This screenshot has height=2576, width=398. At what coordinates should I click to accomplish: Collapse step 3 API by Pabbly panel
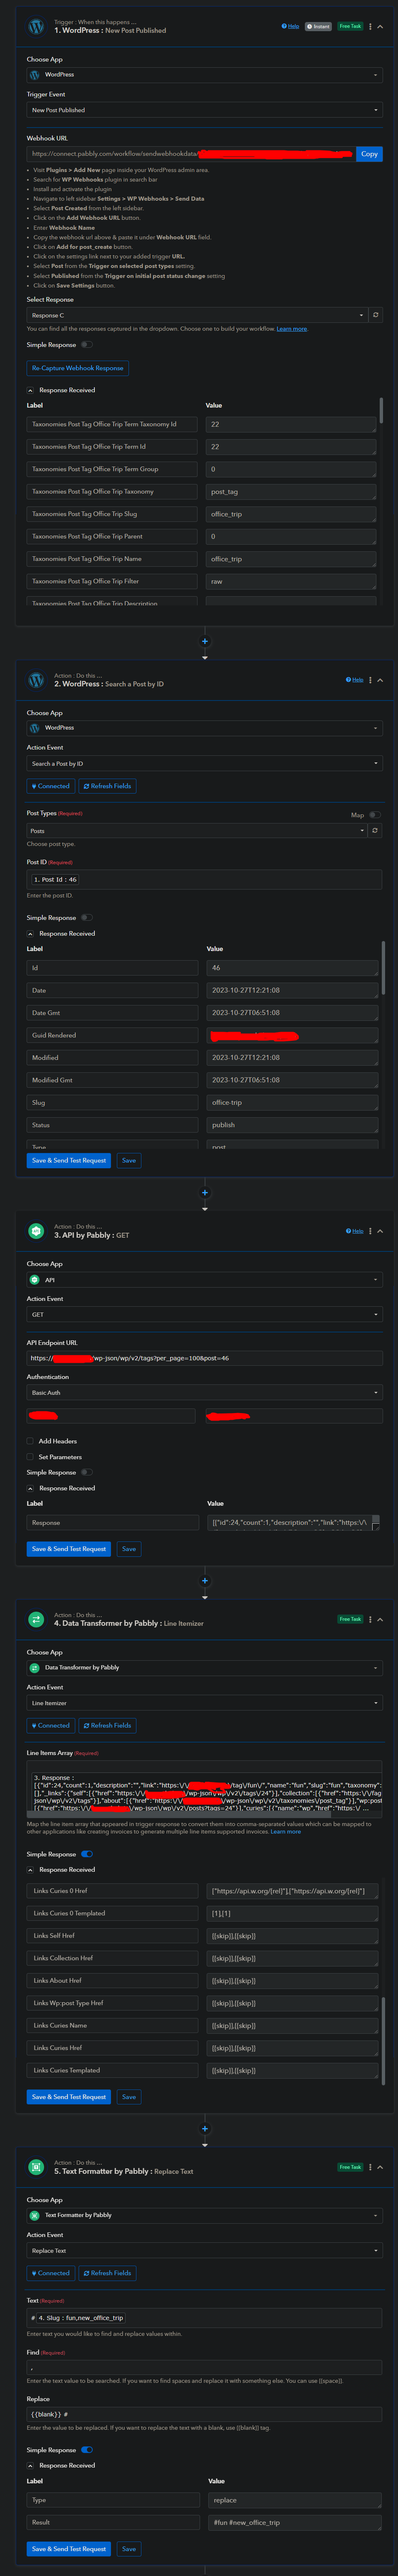click(x=380, y=1231)
